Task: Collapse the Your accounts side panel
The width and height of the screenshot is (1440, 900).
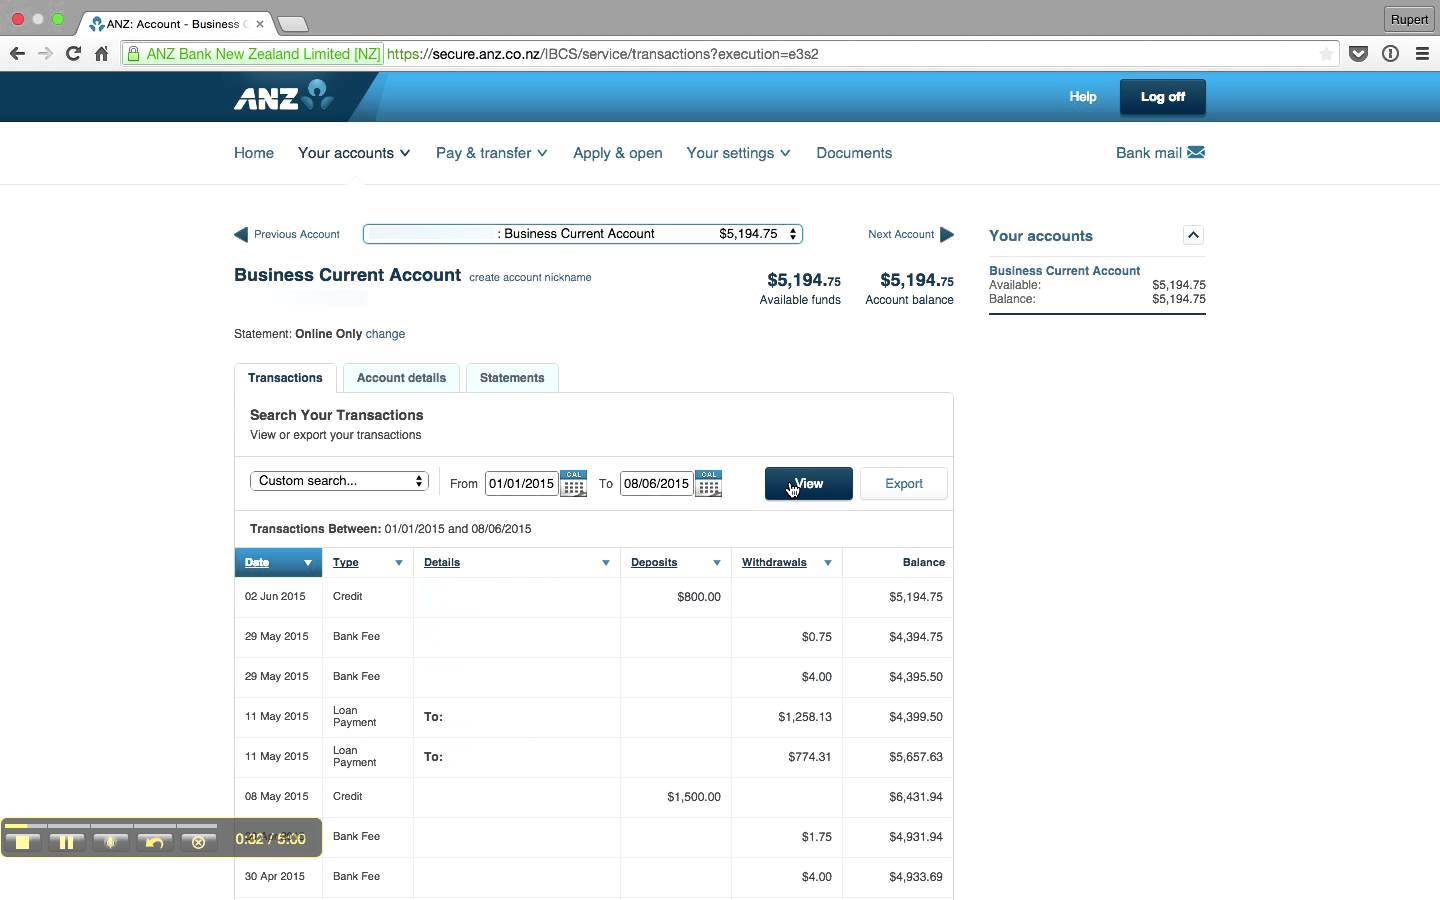Action: [1193, 235]
